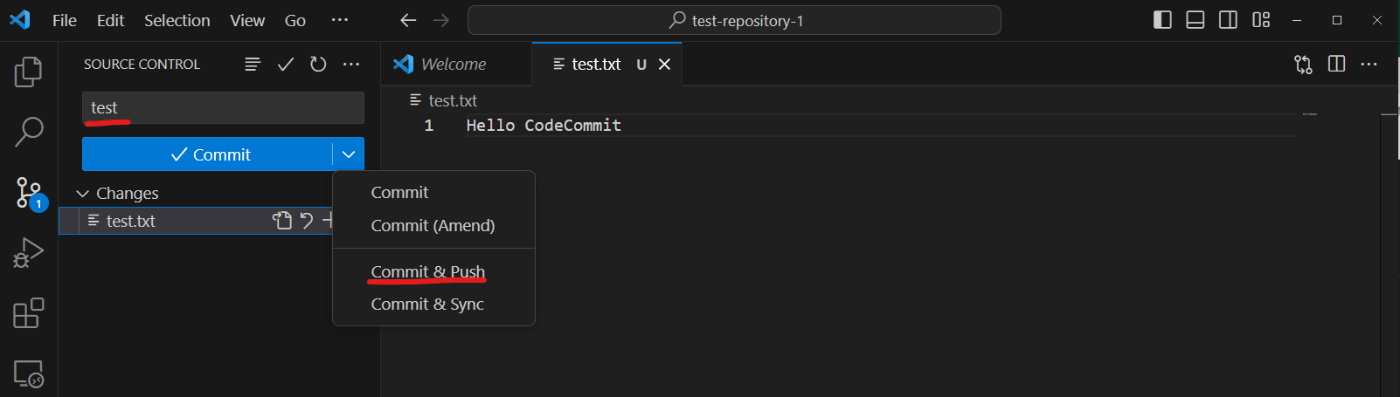Screen dimensions: 1400x397
Task: Refresh source control with the circular arrow
Action: click(x=318, y=64)
